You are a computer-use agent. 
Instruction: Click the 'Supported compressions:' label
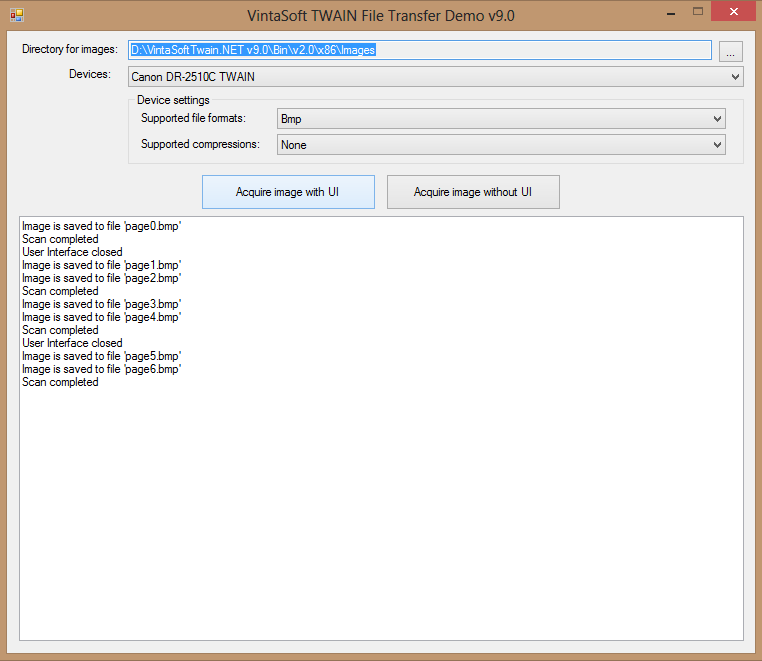click(x=200, y=144)
